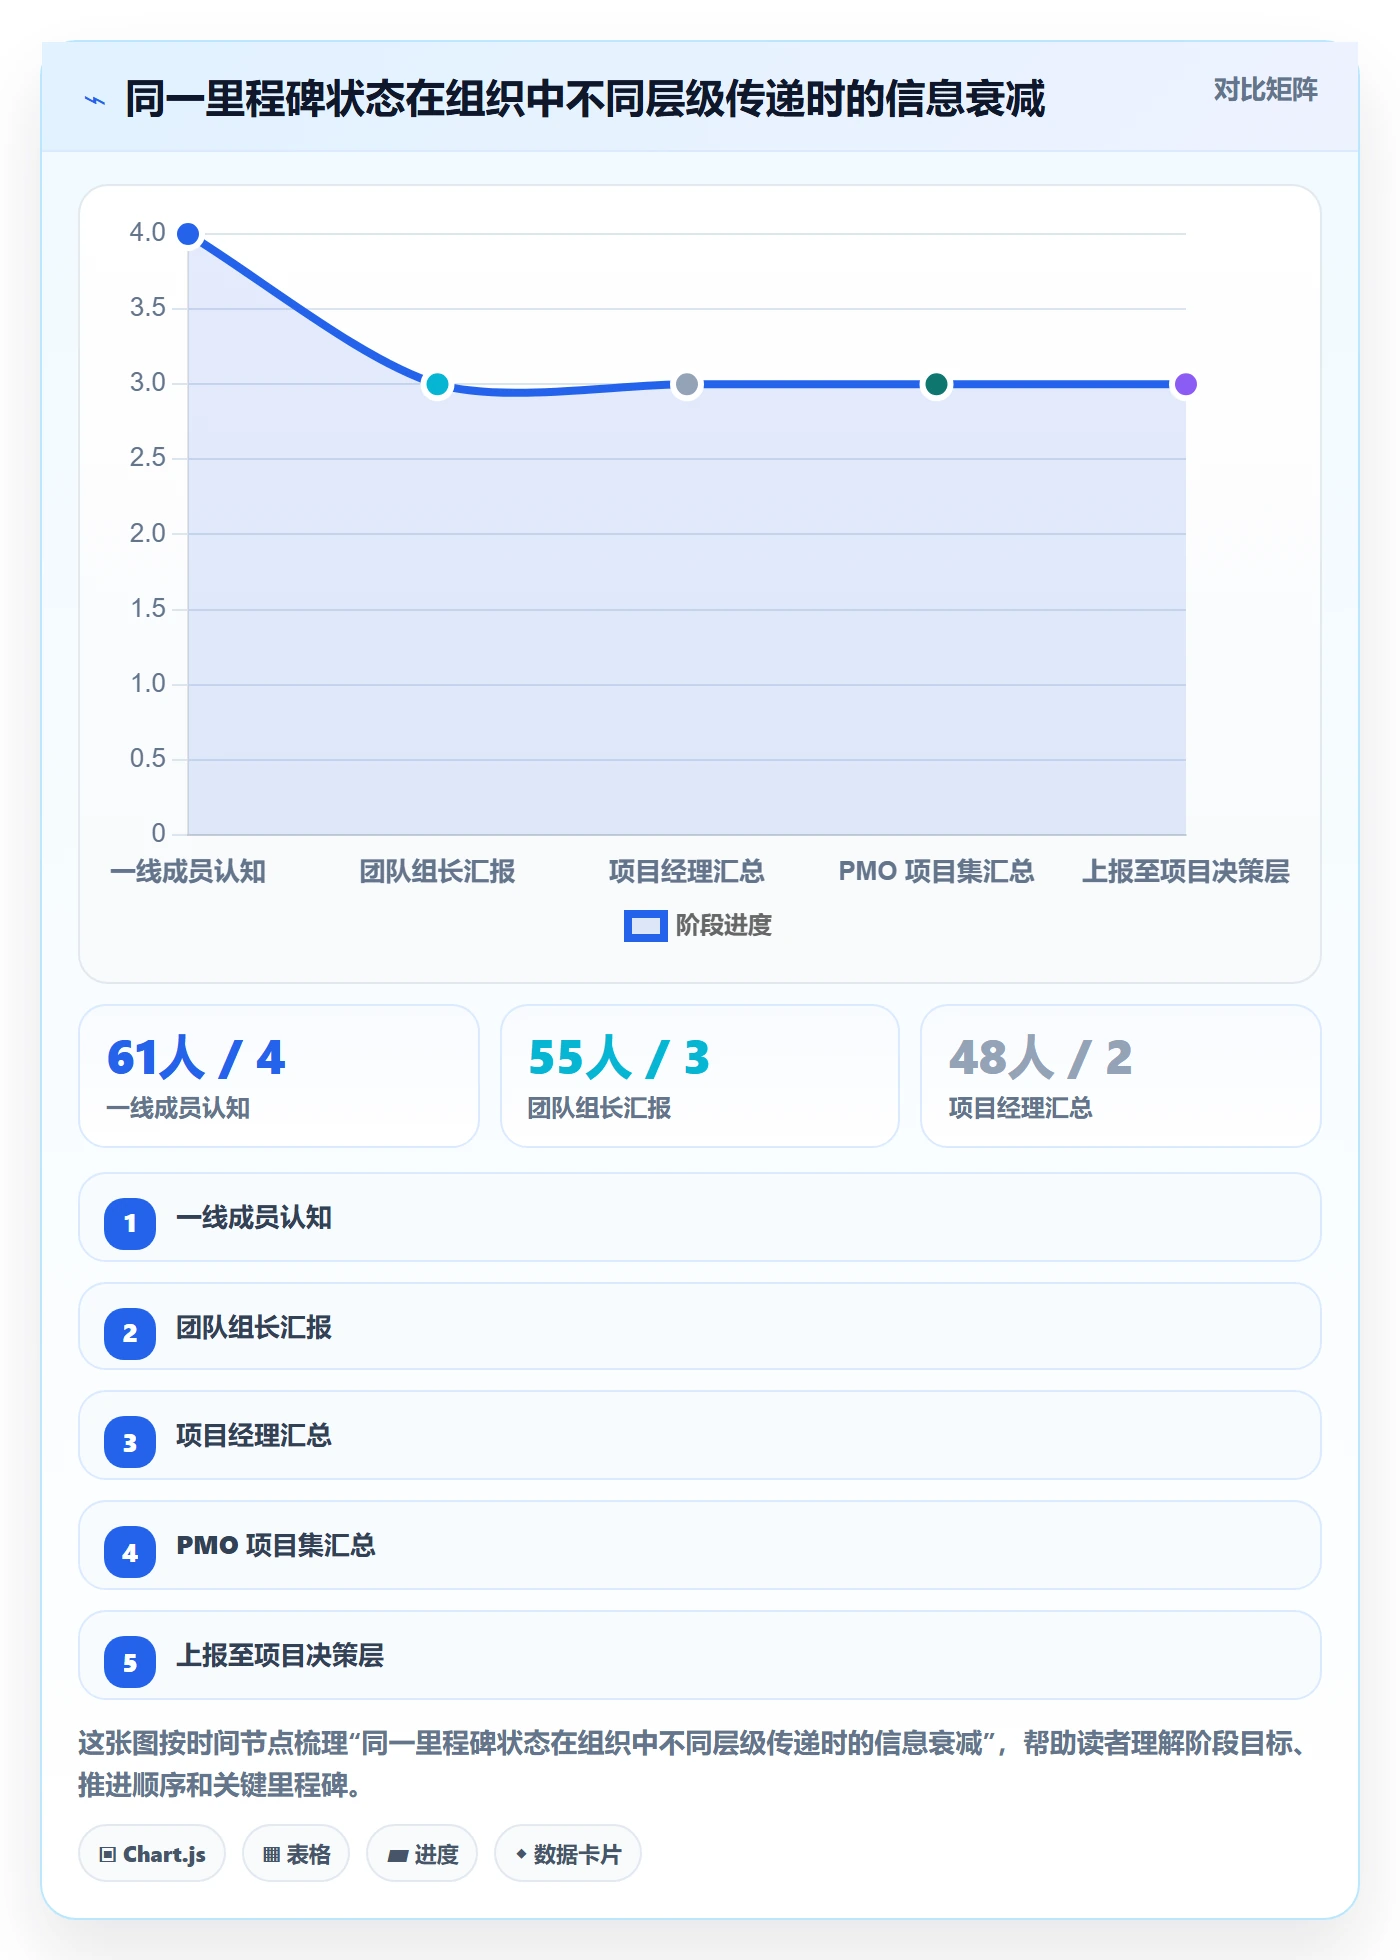Select the 上报至项目决策层 step row

700,1656
